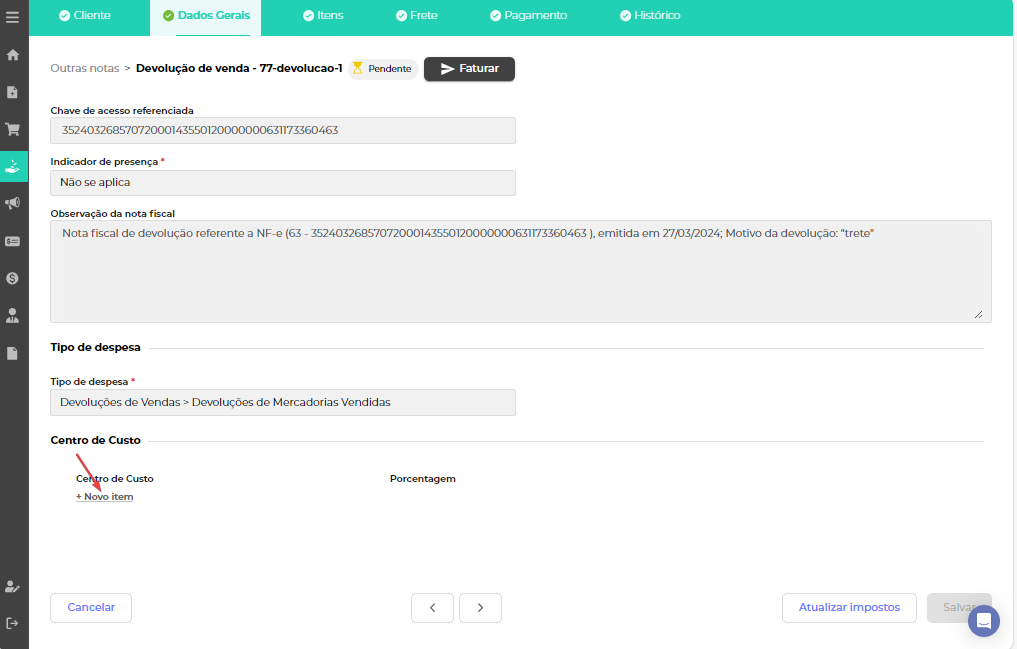This screenshot has height=649, width=1017.
Task: Switch to the Cliente tab
Action: [85, 16]
